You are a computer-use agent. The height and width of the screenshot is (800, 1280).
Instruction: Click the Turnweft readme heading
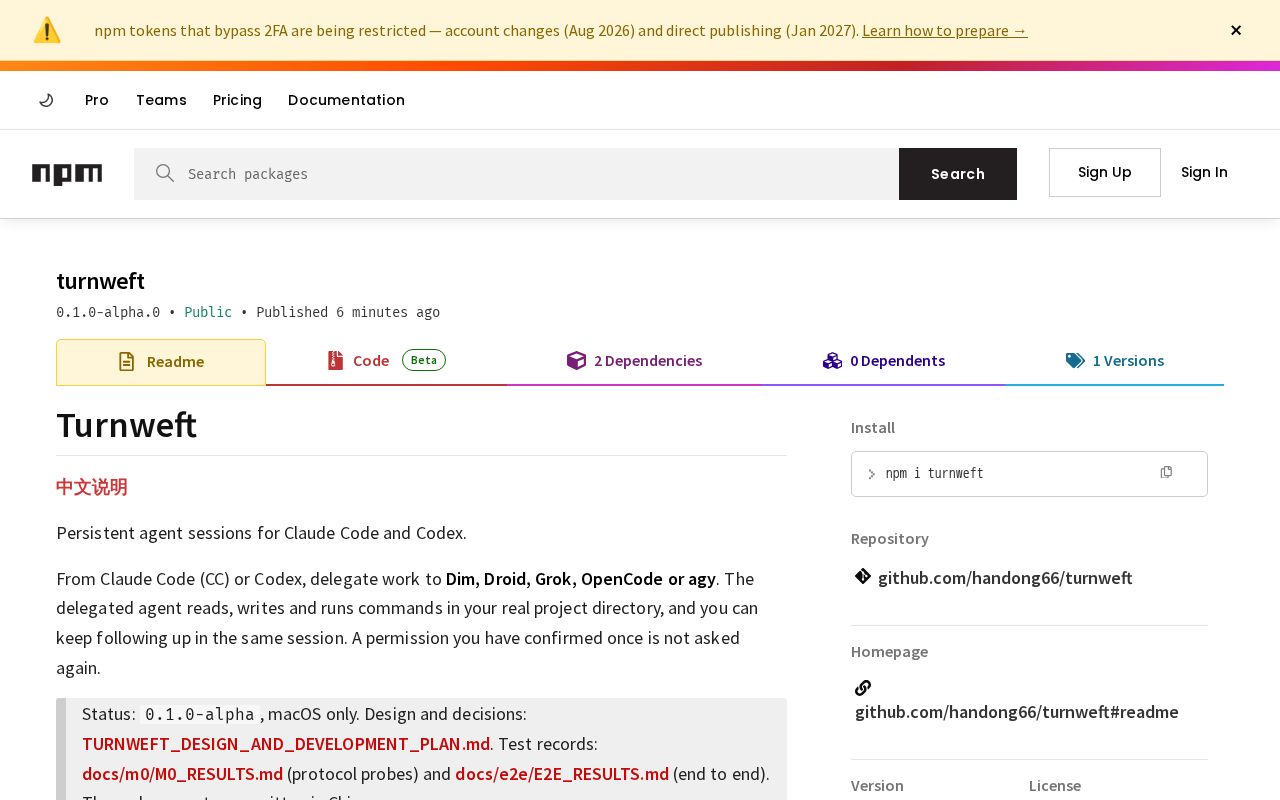click(x=126, y=425)
